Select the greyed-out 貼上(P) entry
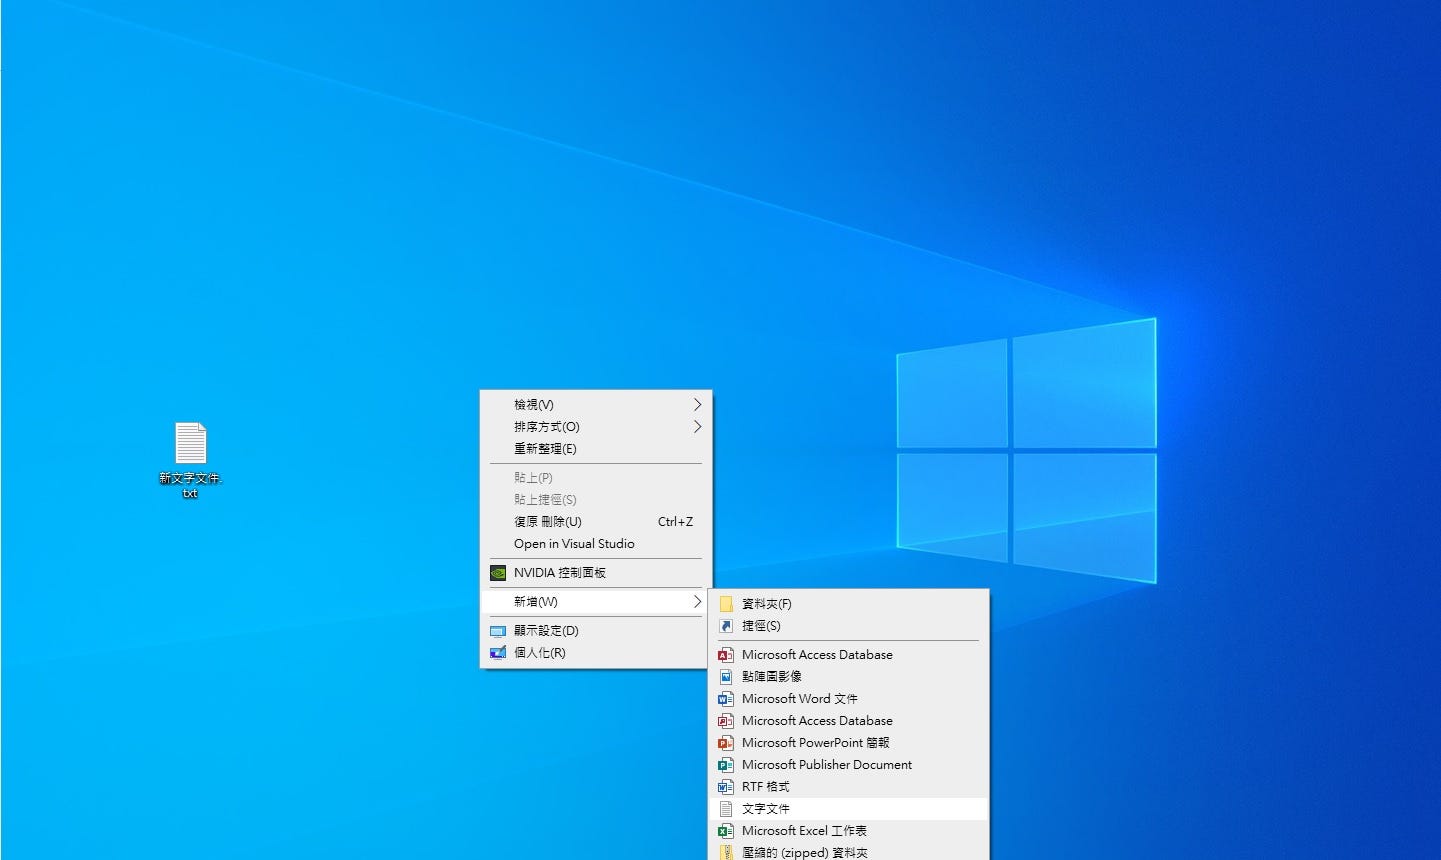This screenshot has width=1441, height=860. point(596,478)
